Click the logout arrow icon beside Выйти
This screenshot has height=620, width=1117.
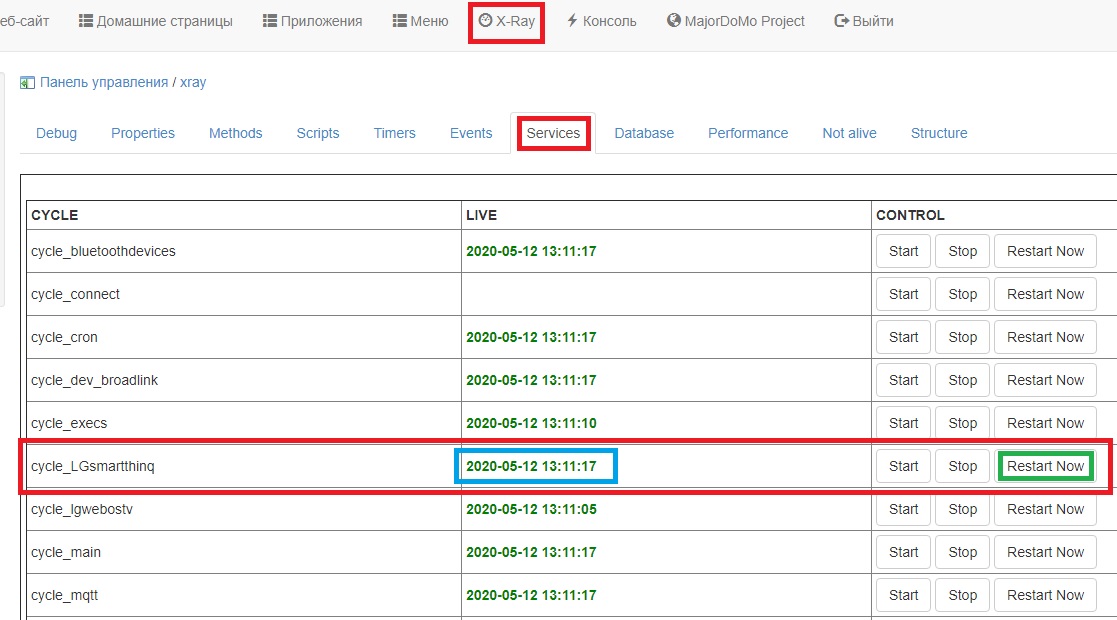(841, 21)
